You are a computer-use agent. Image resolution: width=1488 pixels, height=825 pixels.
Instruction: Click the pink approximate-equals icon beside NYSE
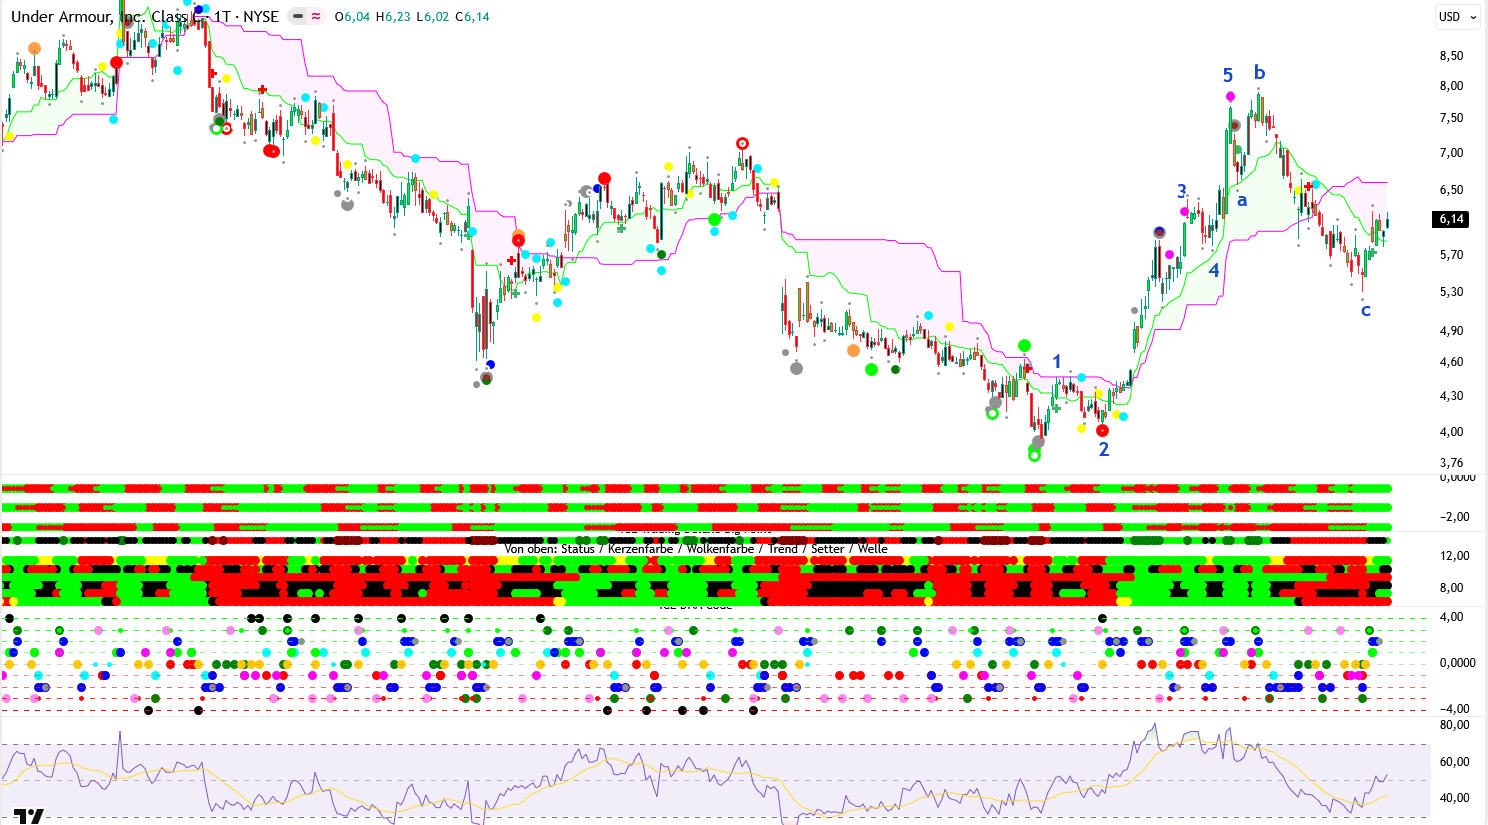click(x=316, y=17)
